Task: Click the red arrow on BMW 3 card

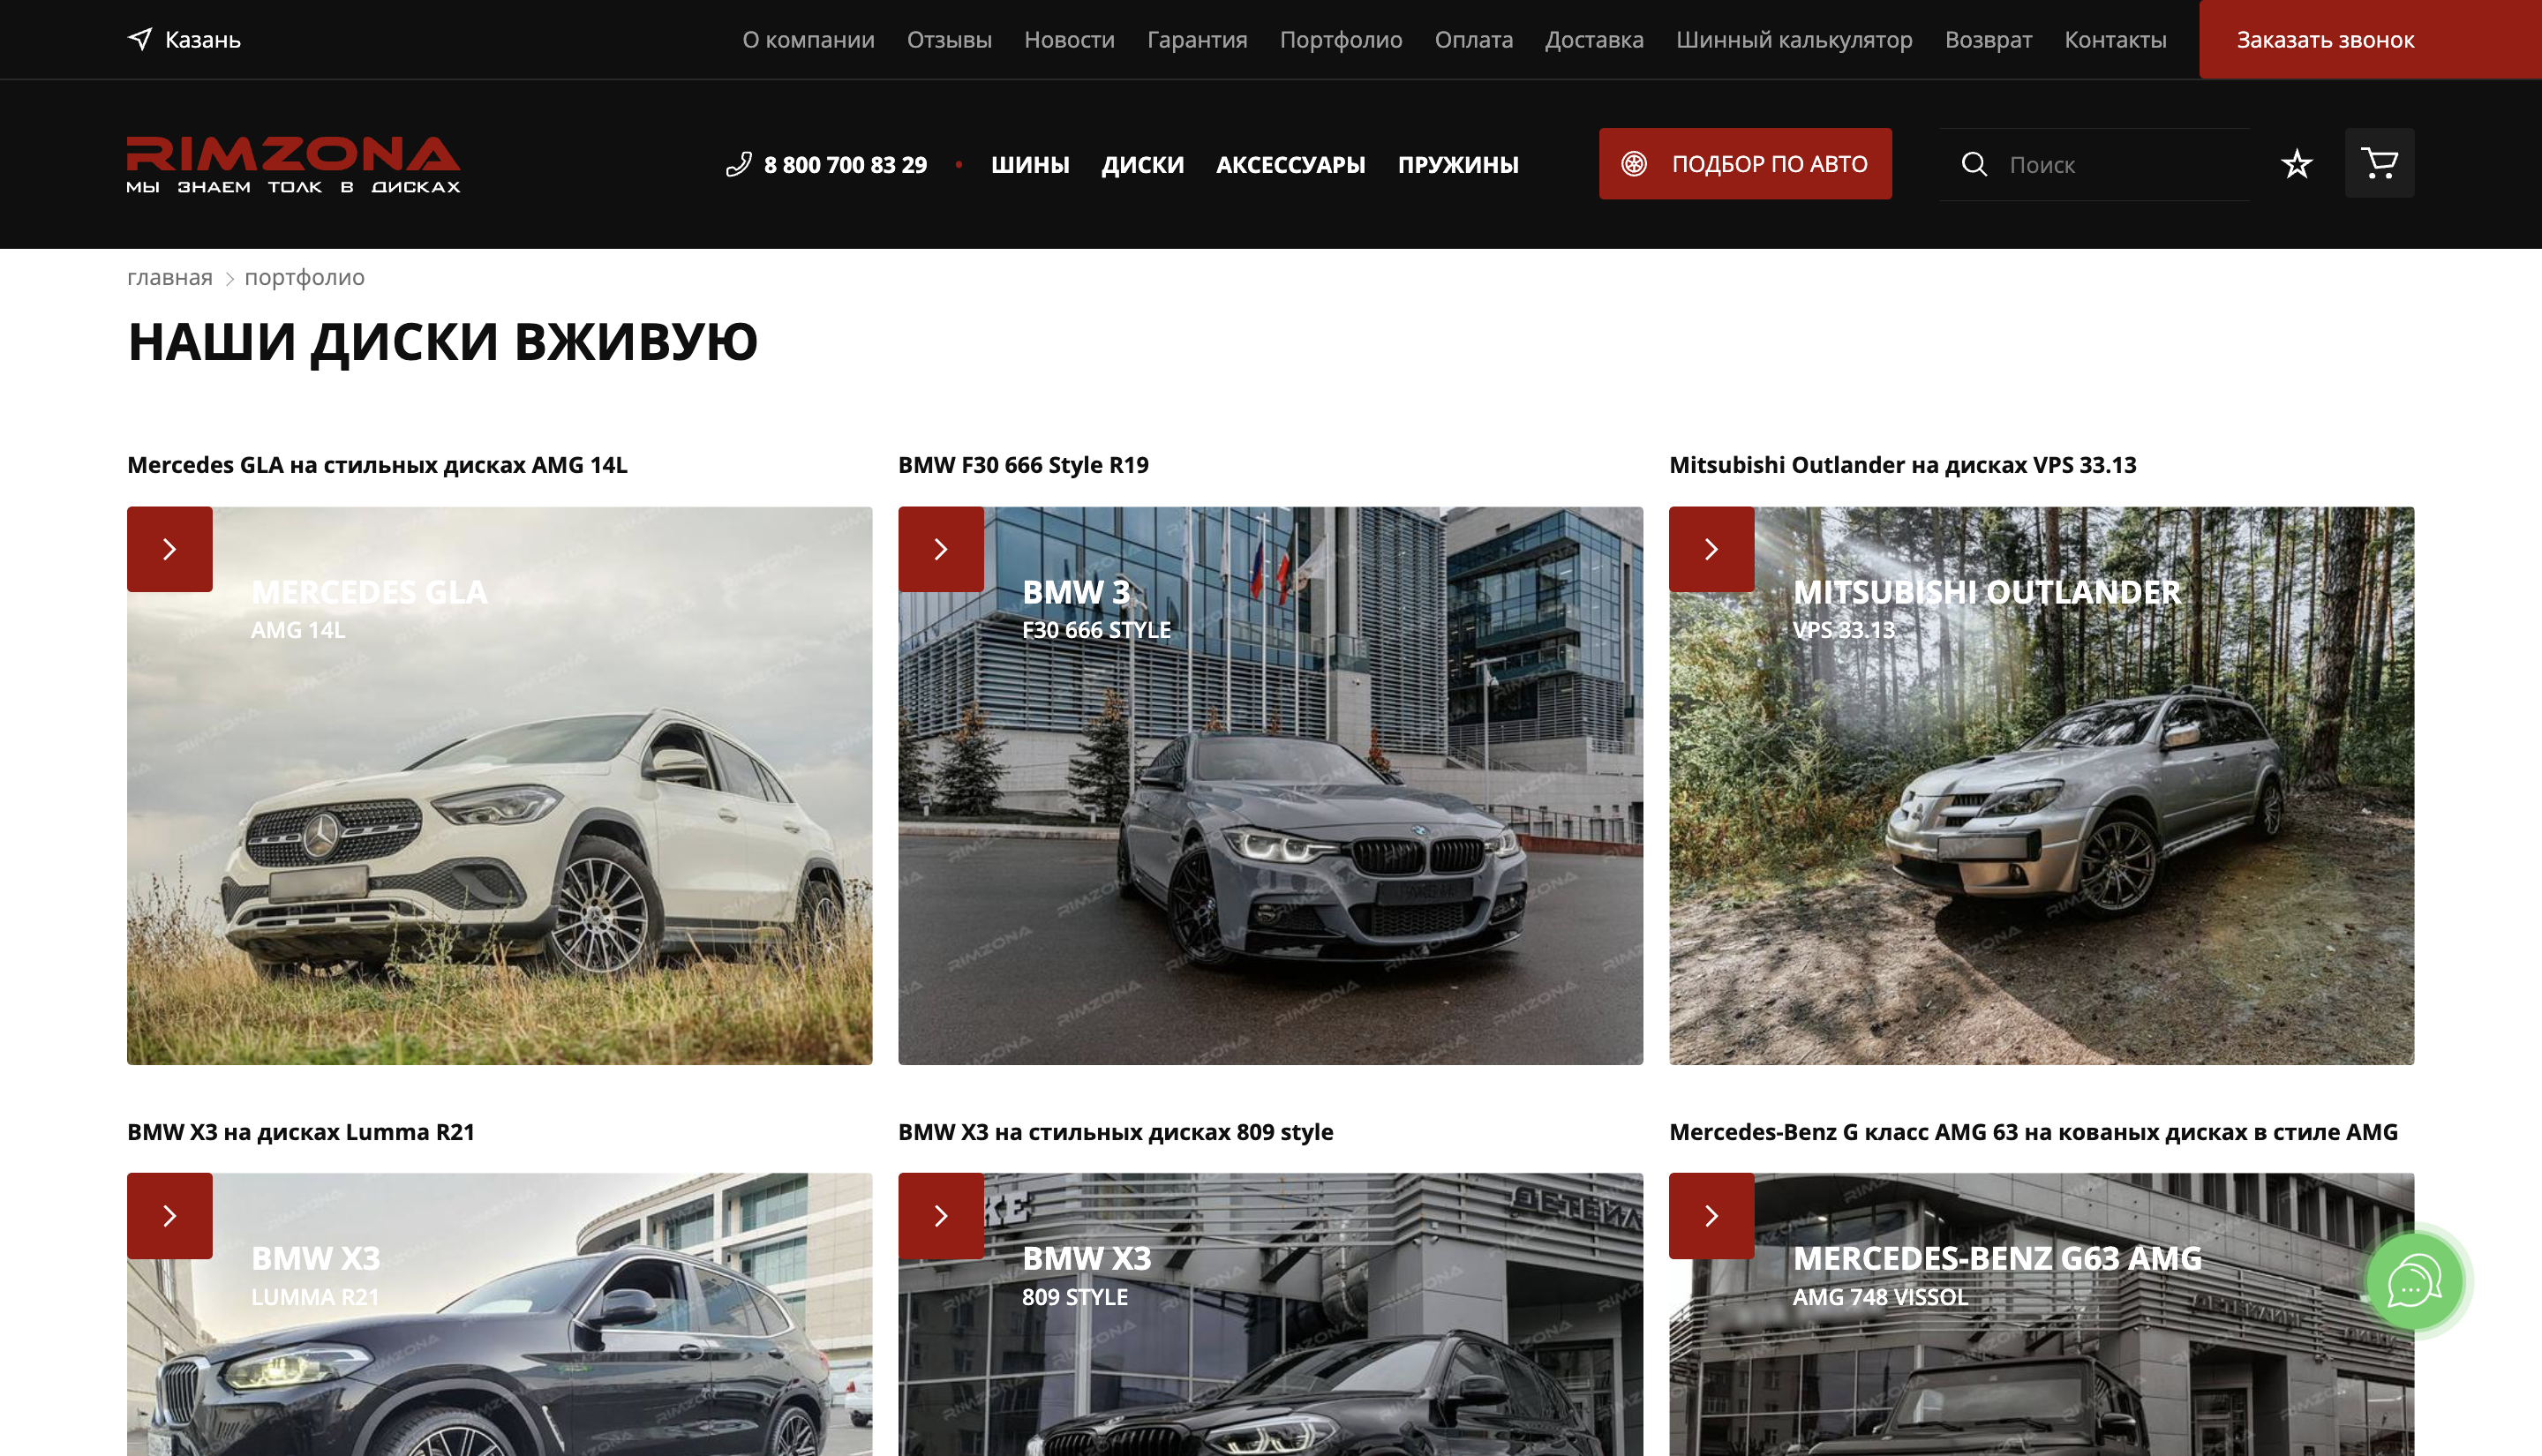Action: coord(940,549)
